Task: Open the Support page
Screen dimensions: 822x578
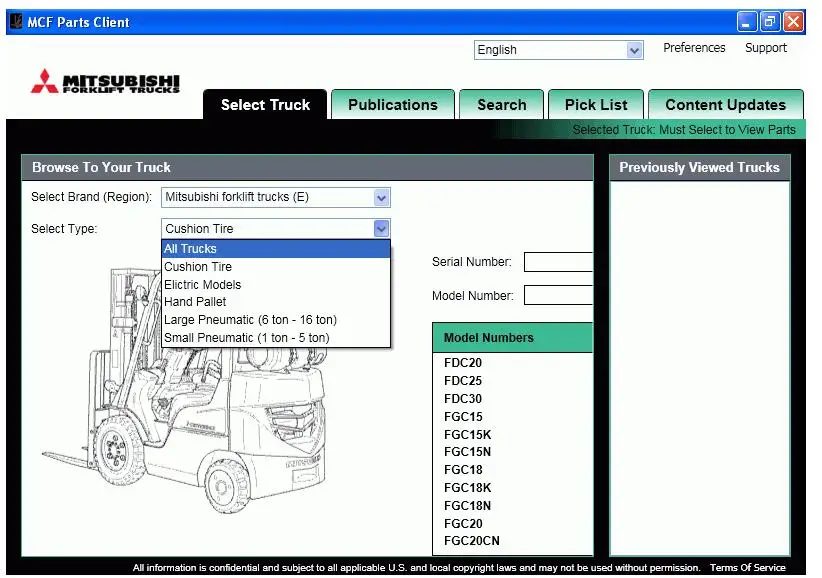Action: pos(766,47)
